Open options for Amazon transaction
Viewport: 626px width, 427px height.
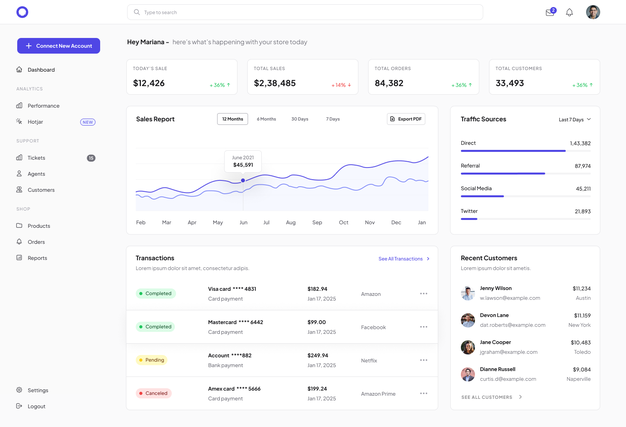[x=423, y=294]
